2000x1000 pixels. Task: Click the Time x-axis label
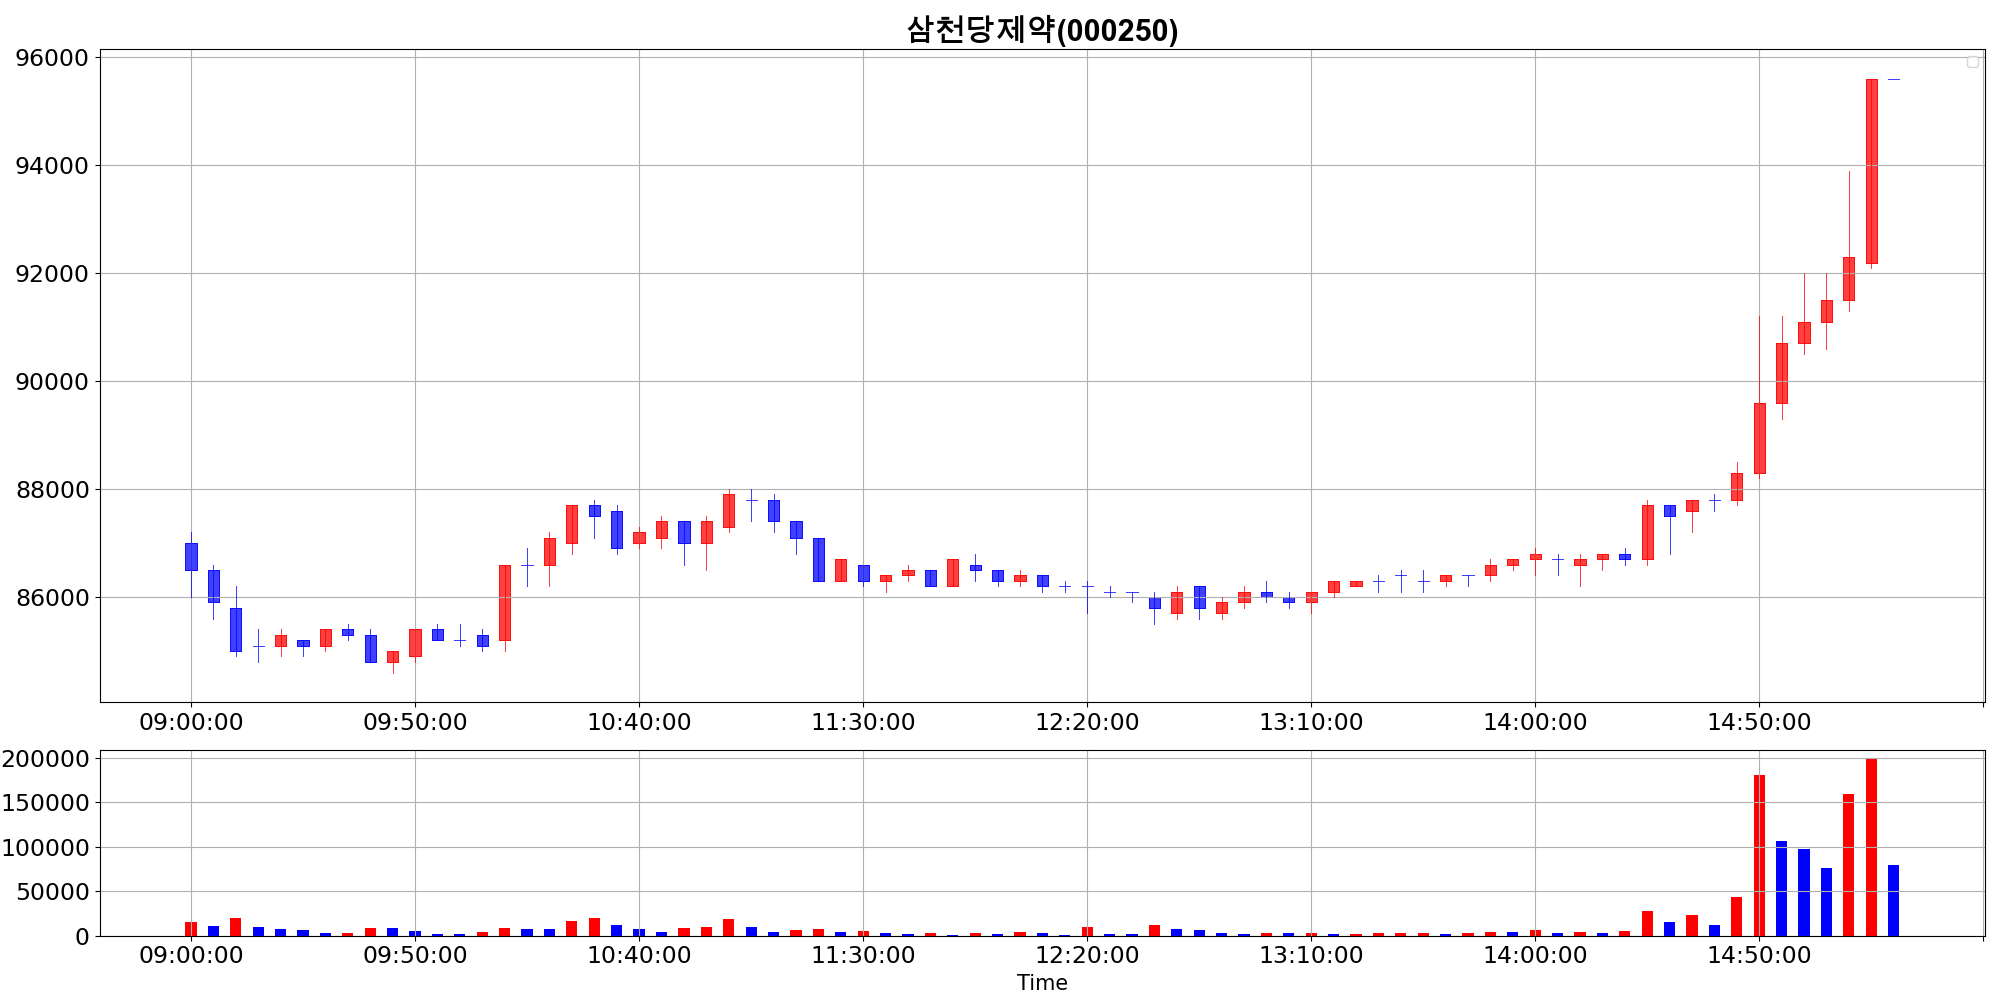[x=1042, y=983]
